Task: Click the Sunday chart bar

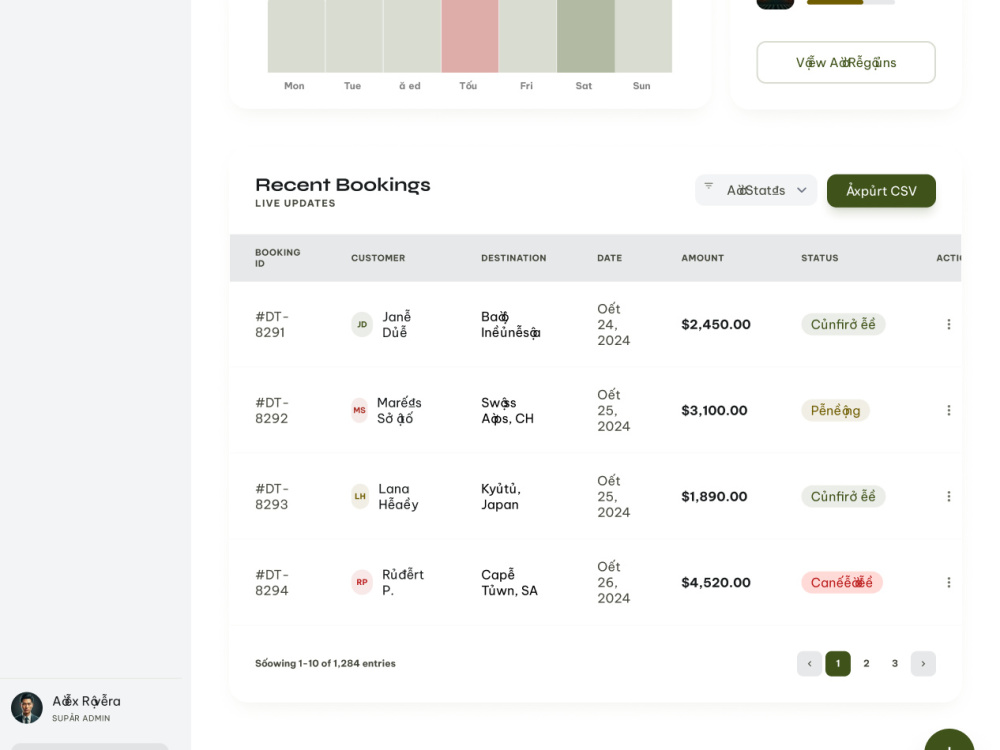Action: (x=643, y=36)
